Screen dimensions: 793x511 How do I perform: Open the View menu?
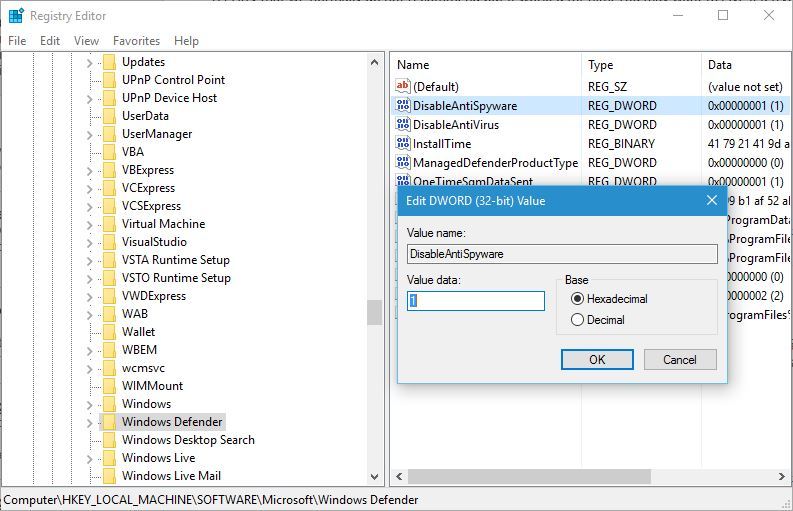point(86,40)
